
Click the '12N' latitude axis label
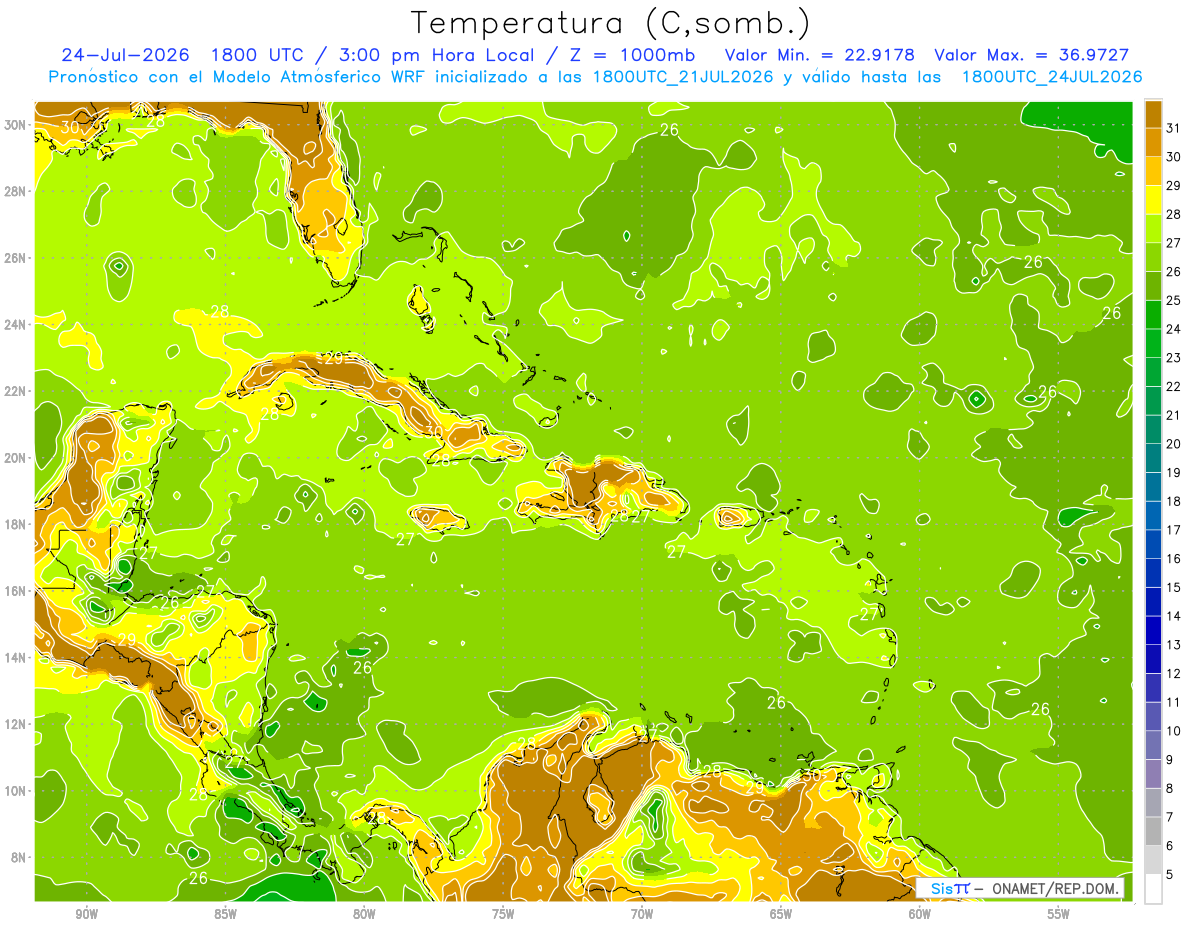[x=17, y=724]
